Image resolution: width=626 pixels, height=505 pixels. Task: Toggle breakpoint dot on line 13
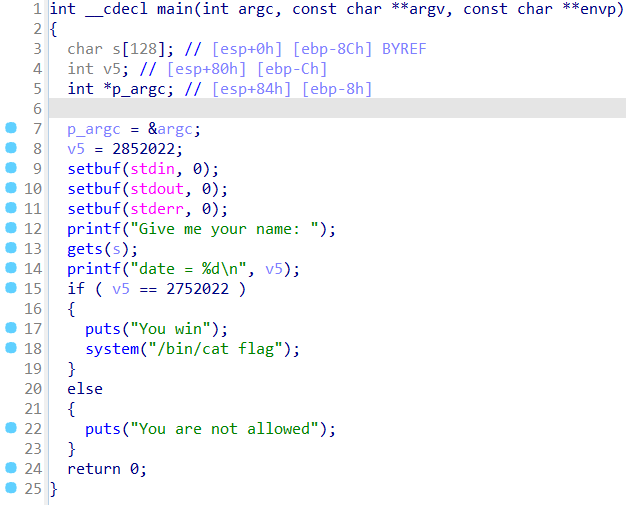tap(11, 248)
